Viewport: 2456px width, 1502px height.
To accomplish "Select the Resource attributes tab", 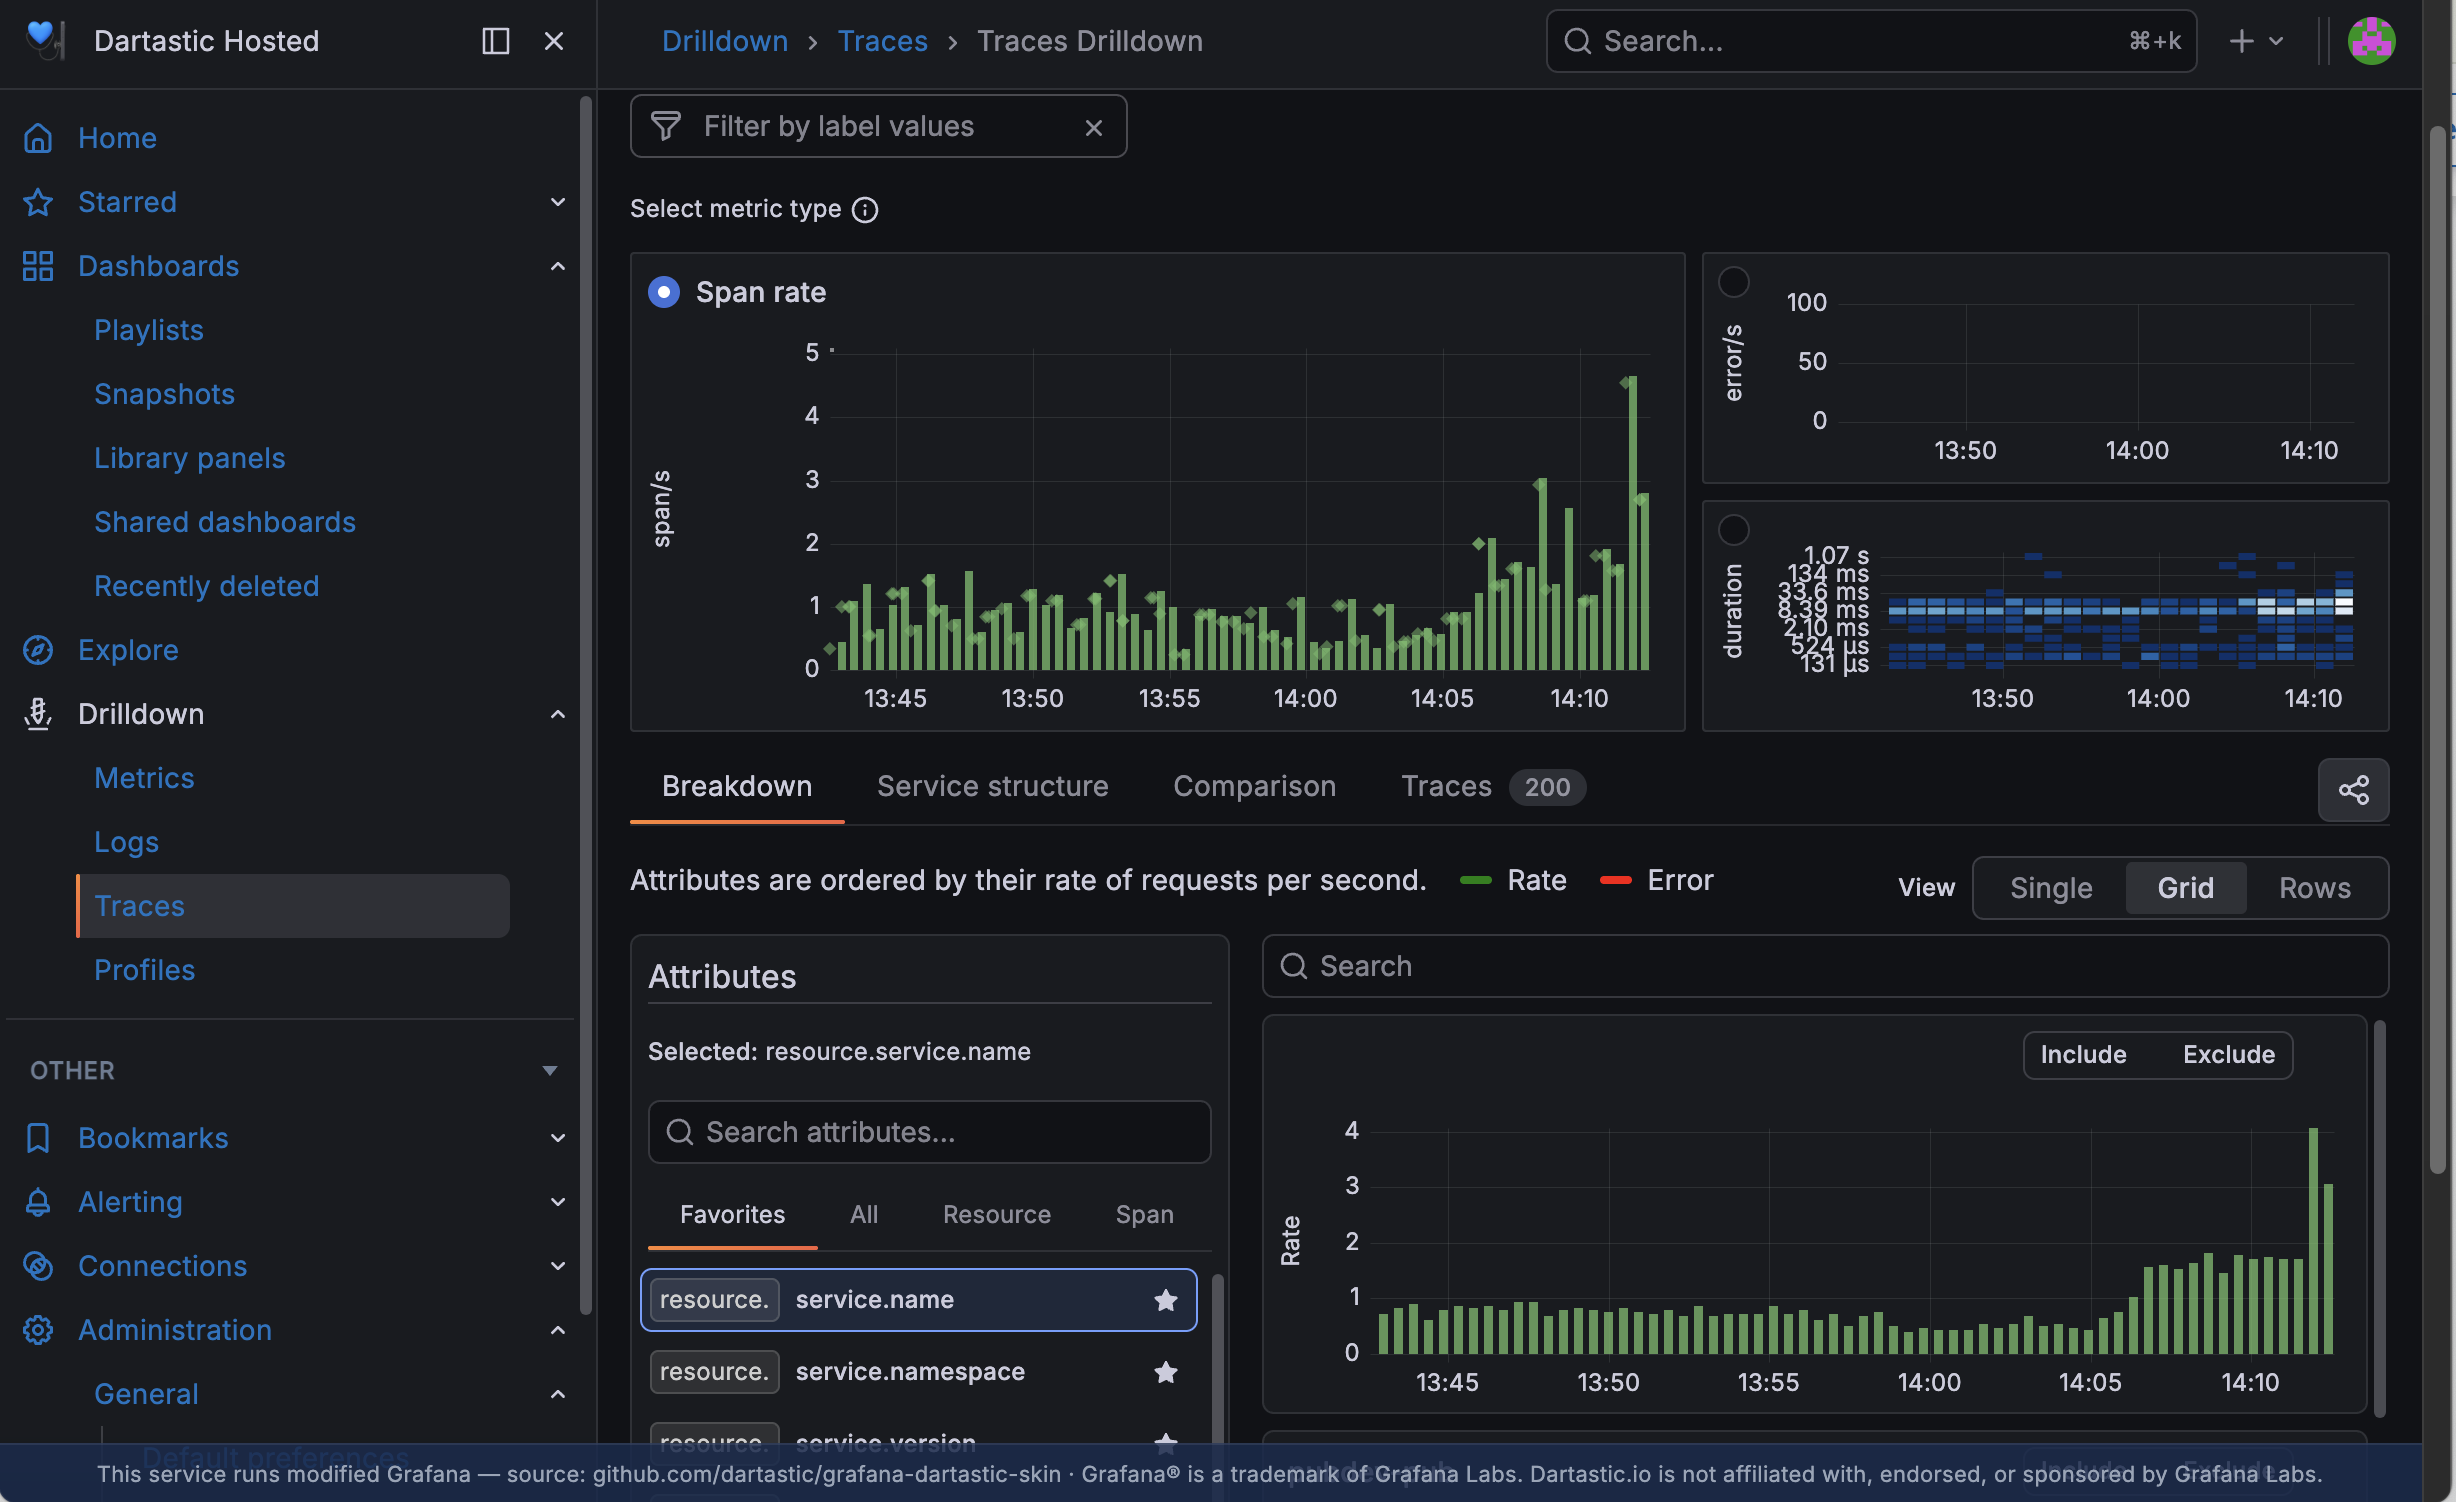I will pyautogui.click(x=997, y=1215).
